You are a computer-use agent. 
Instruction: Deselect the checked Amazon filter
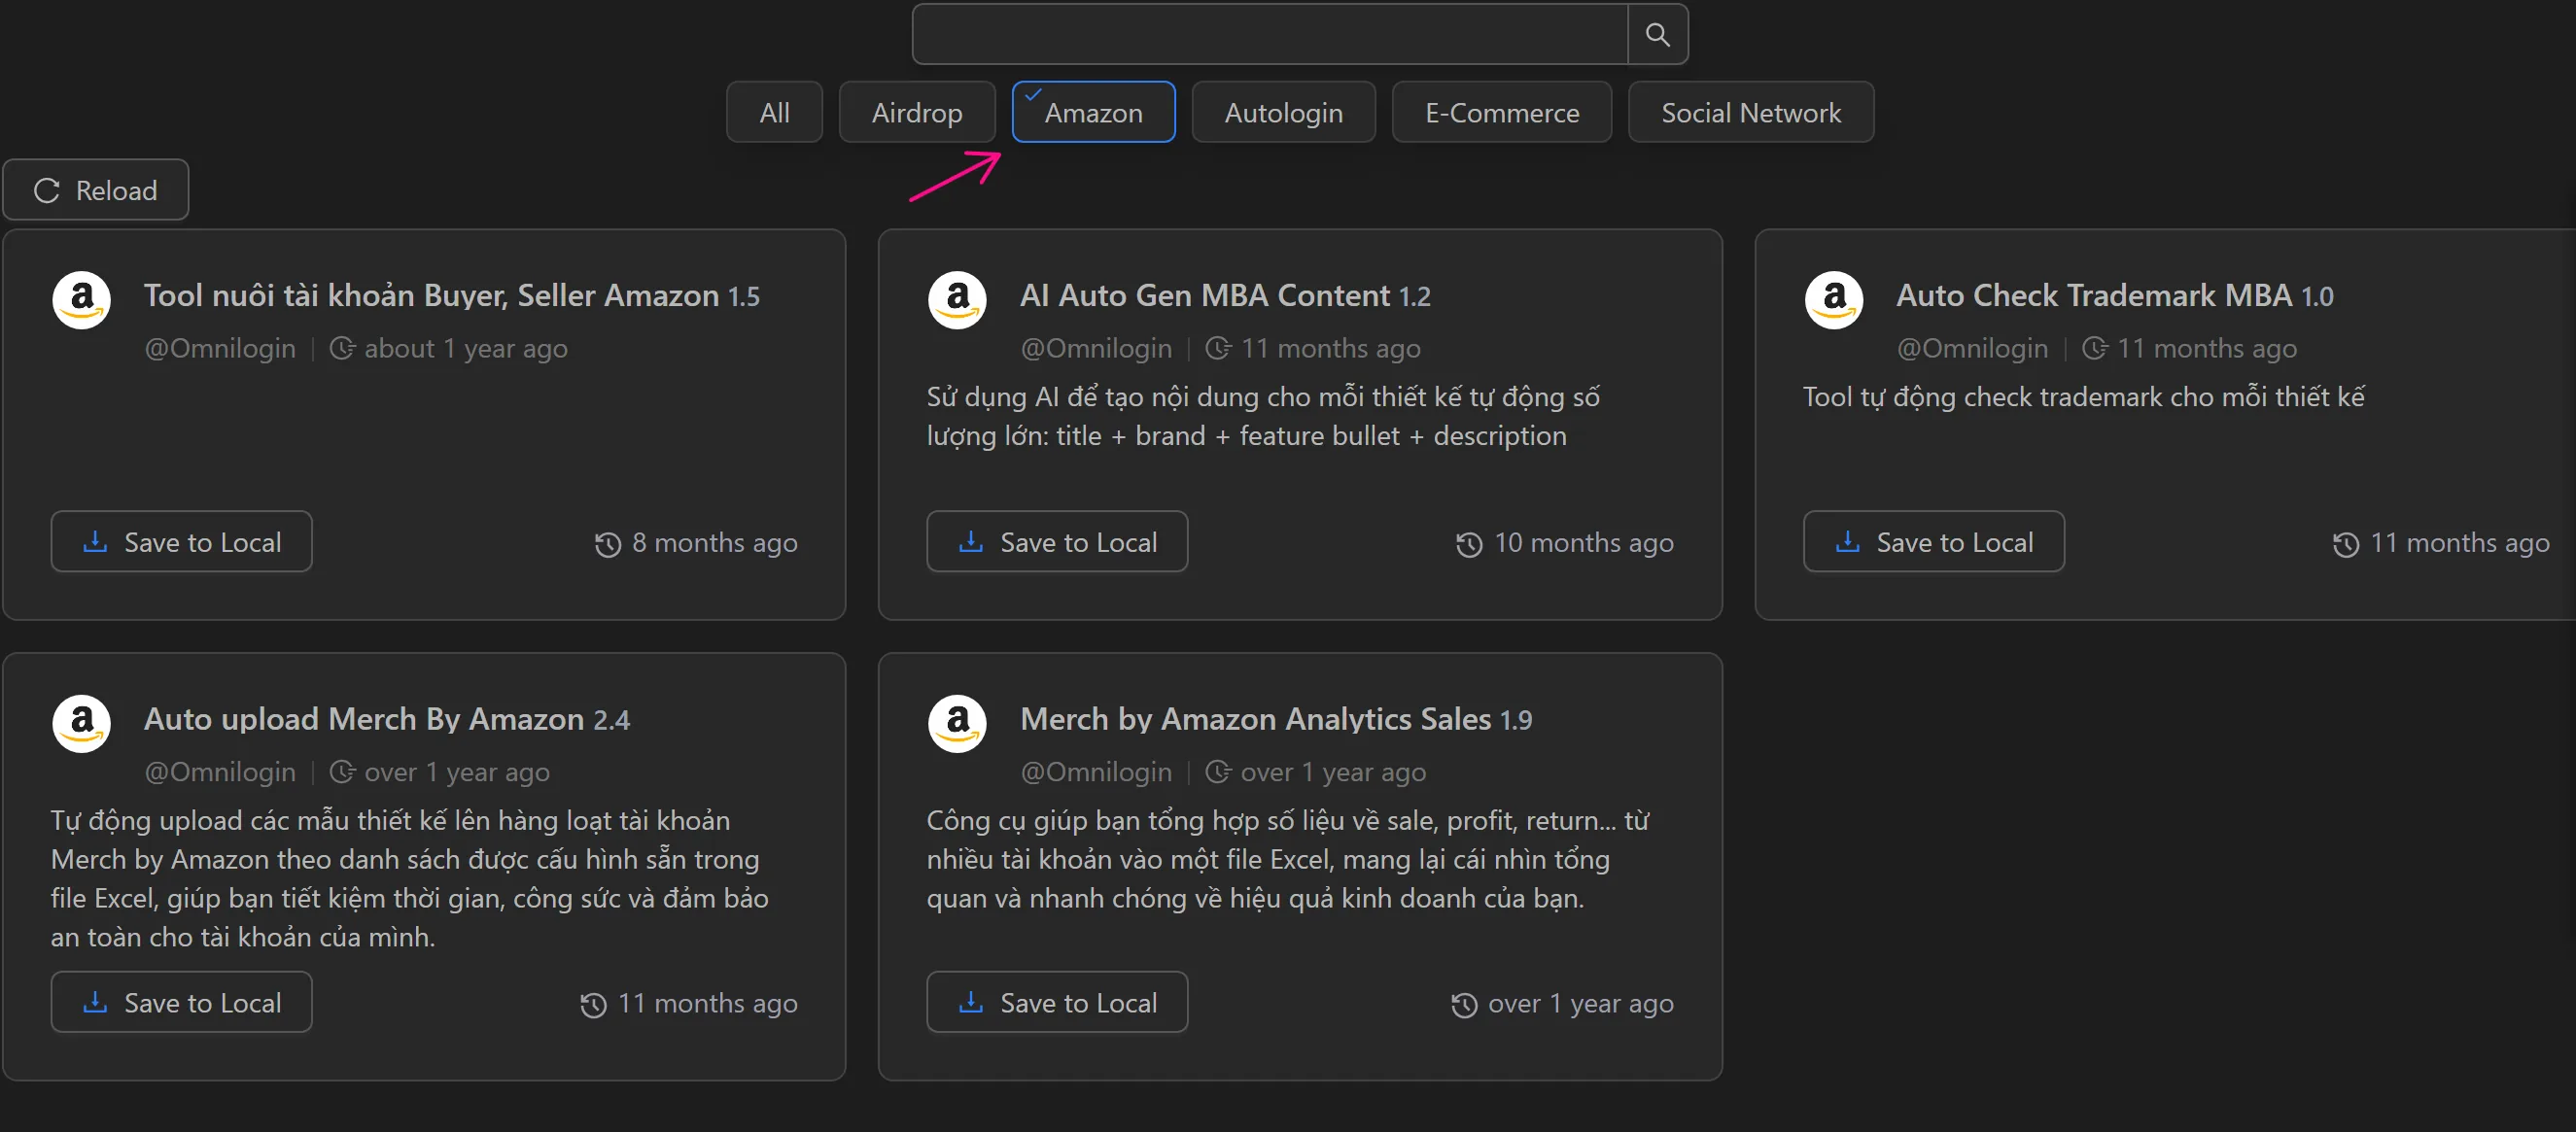tap(1093, 111)
